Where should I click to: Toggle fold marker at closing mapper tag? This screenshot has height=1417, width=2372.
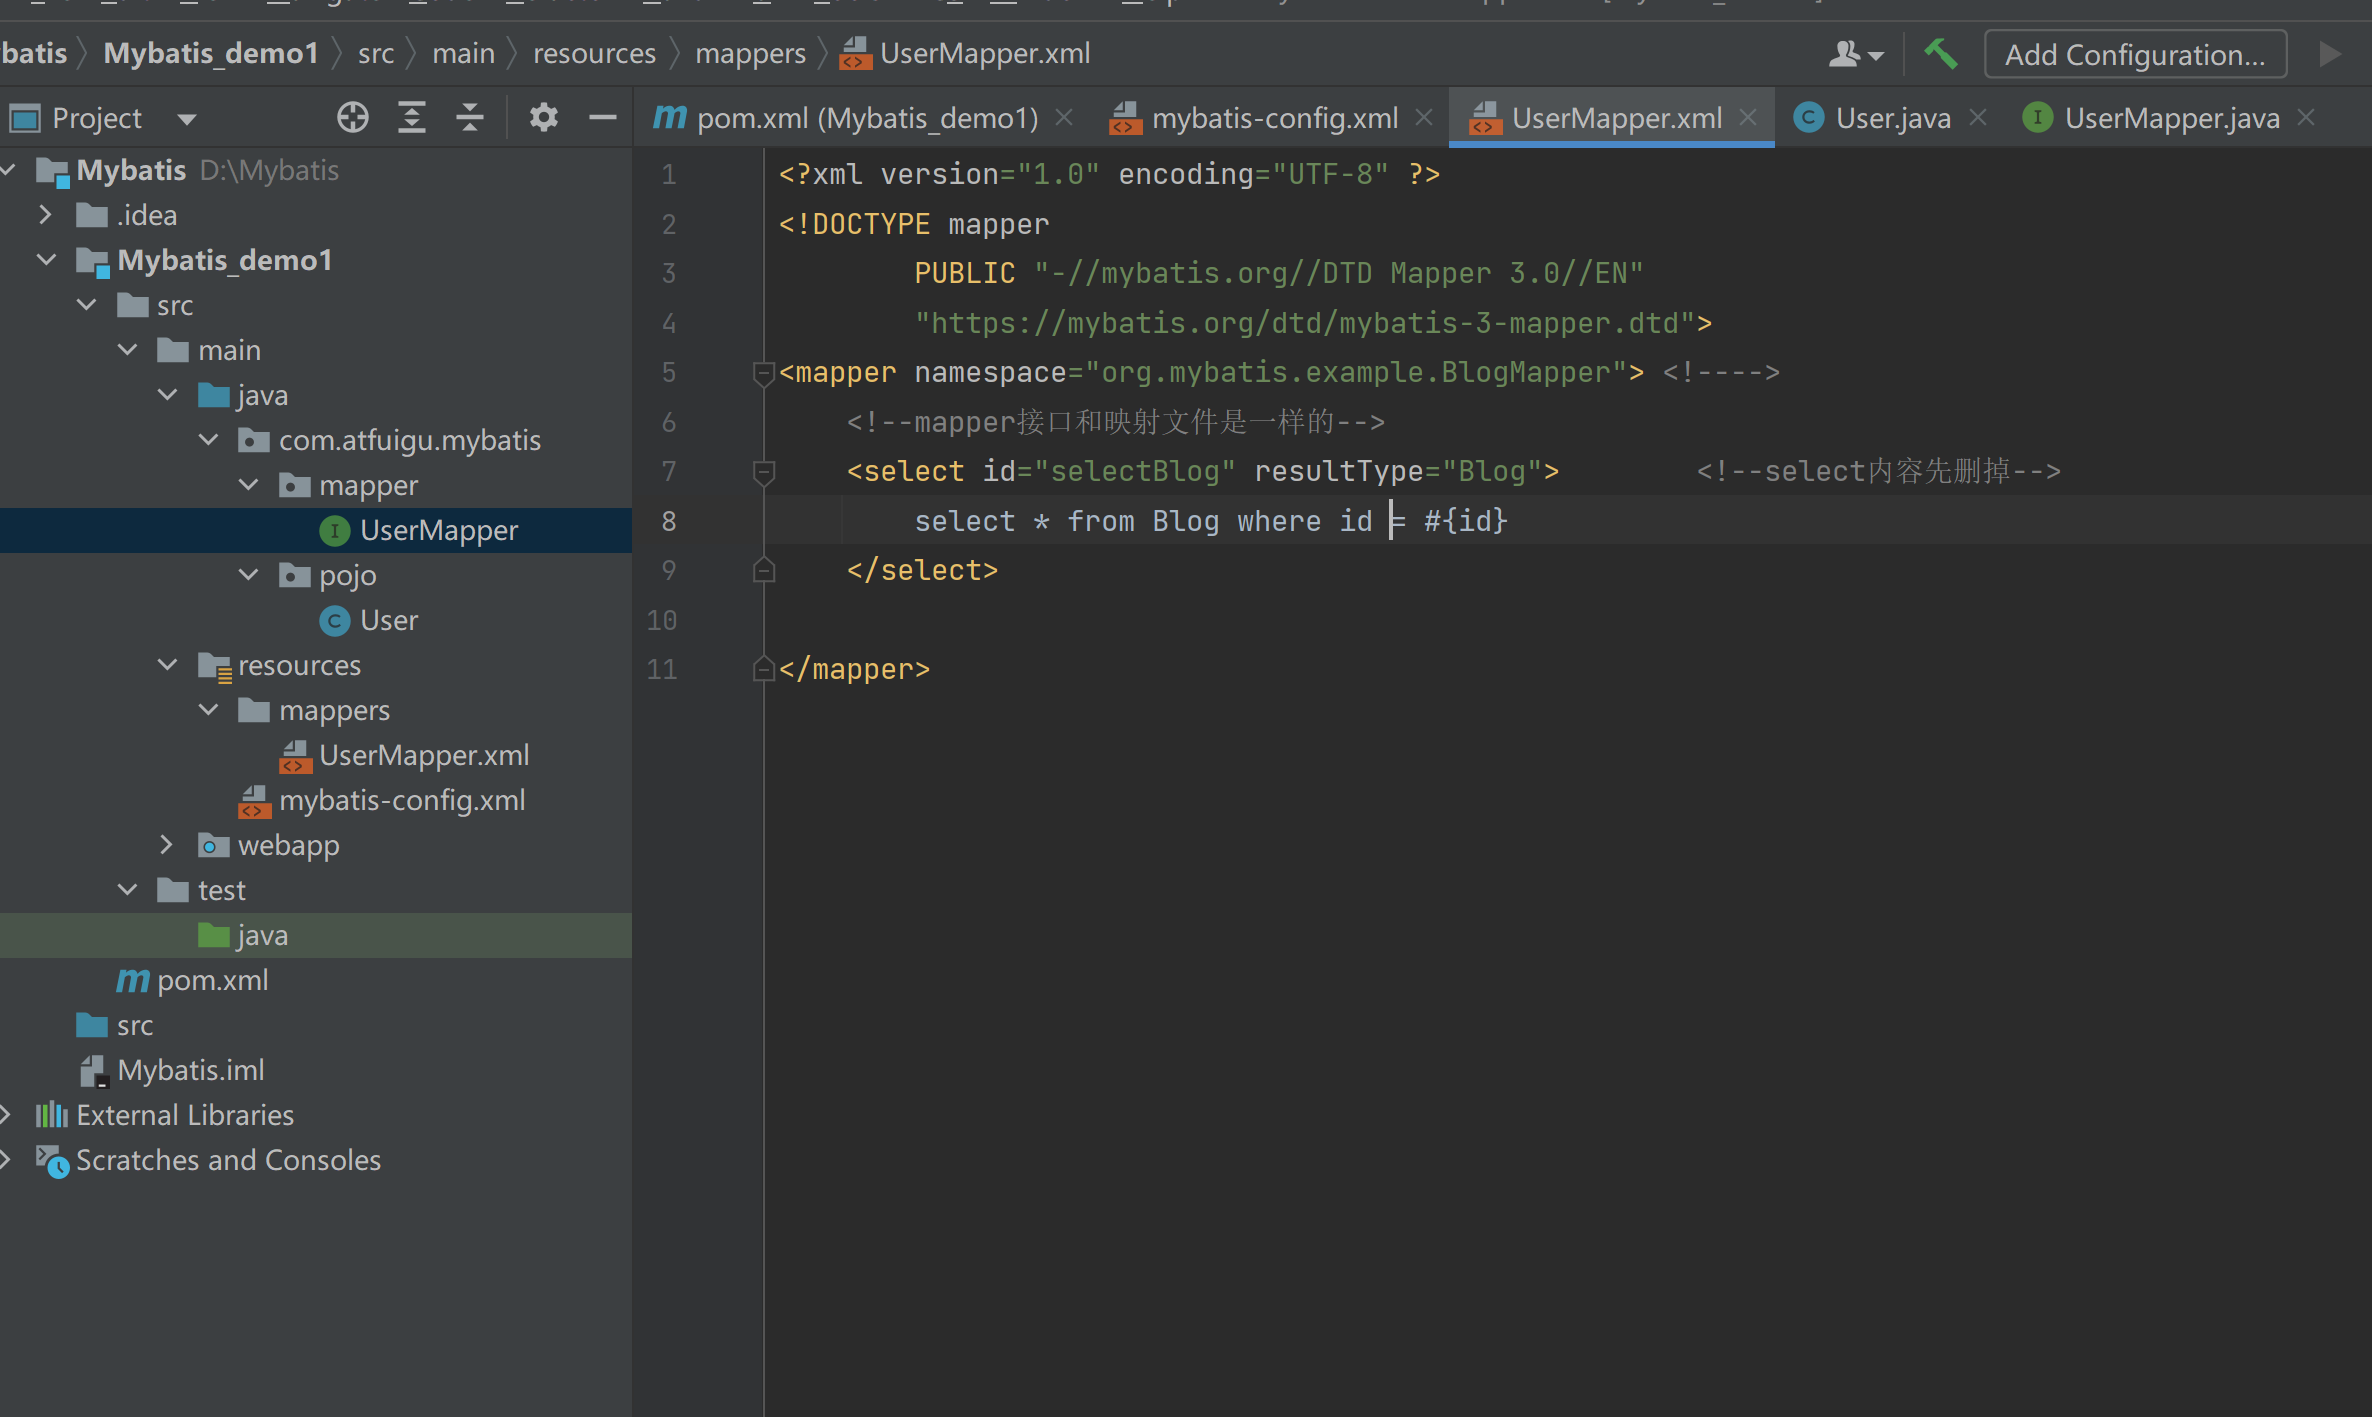[763, 669]
